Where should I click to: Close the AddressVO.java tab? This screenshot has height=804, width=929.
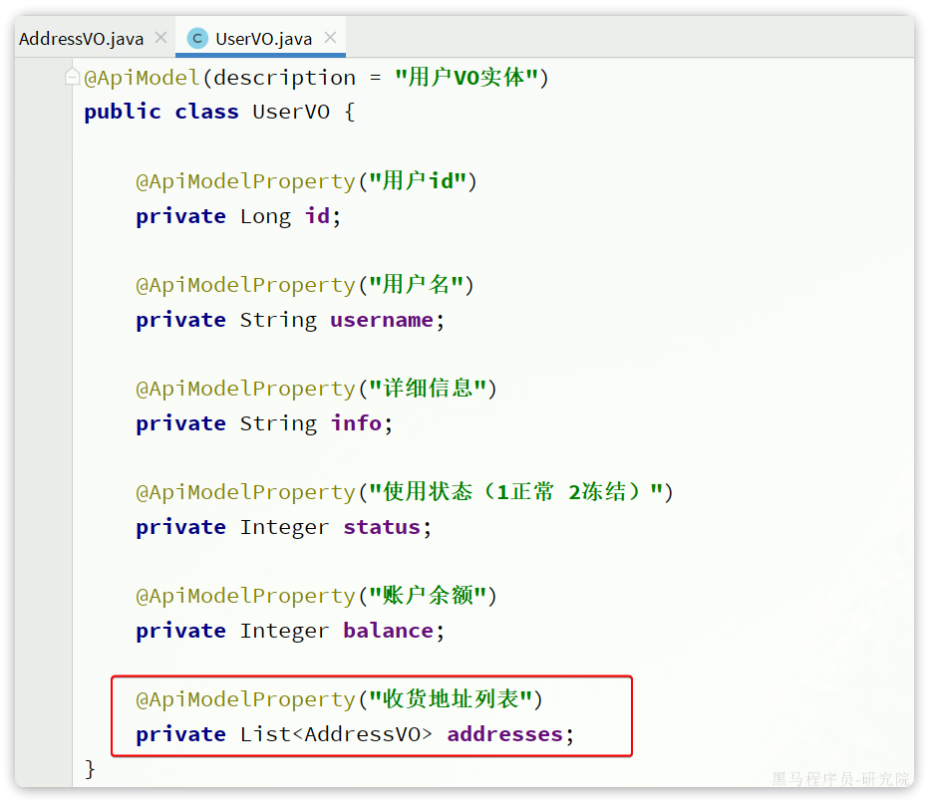(x=161, y=38)
